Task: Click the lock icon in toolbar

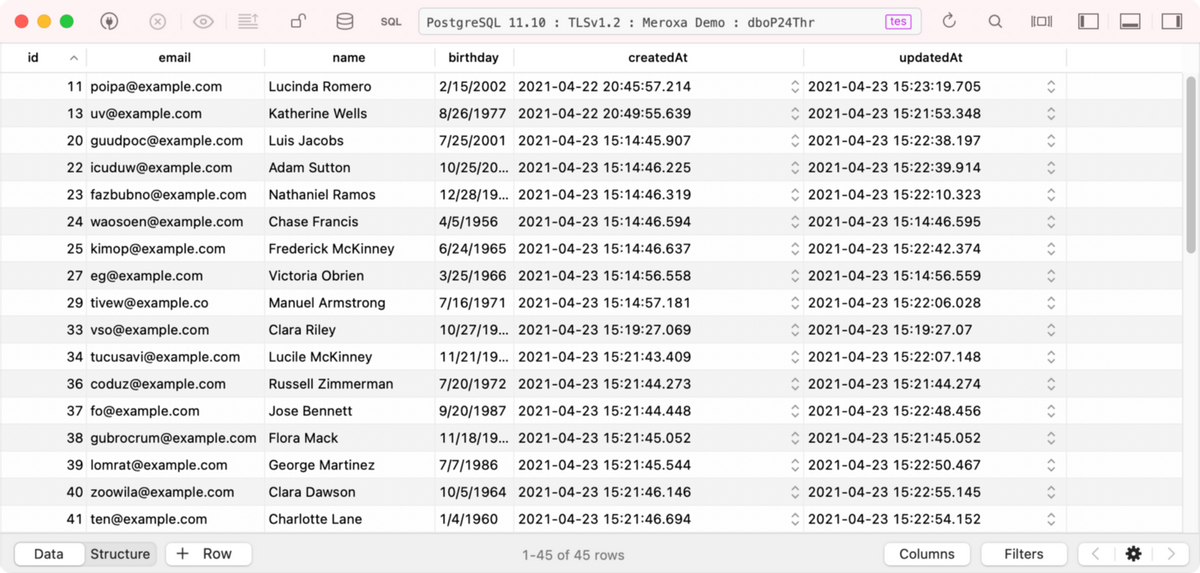Action: tap(298, 21)
